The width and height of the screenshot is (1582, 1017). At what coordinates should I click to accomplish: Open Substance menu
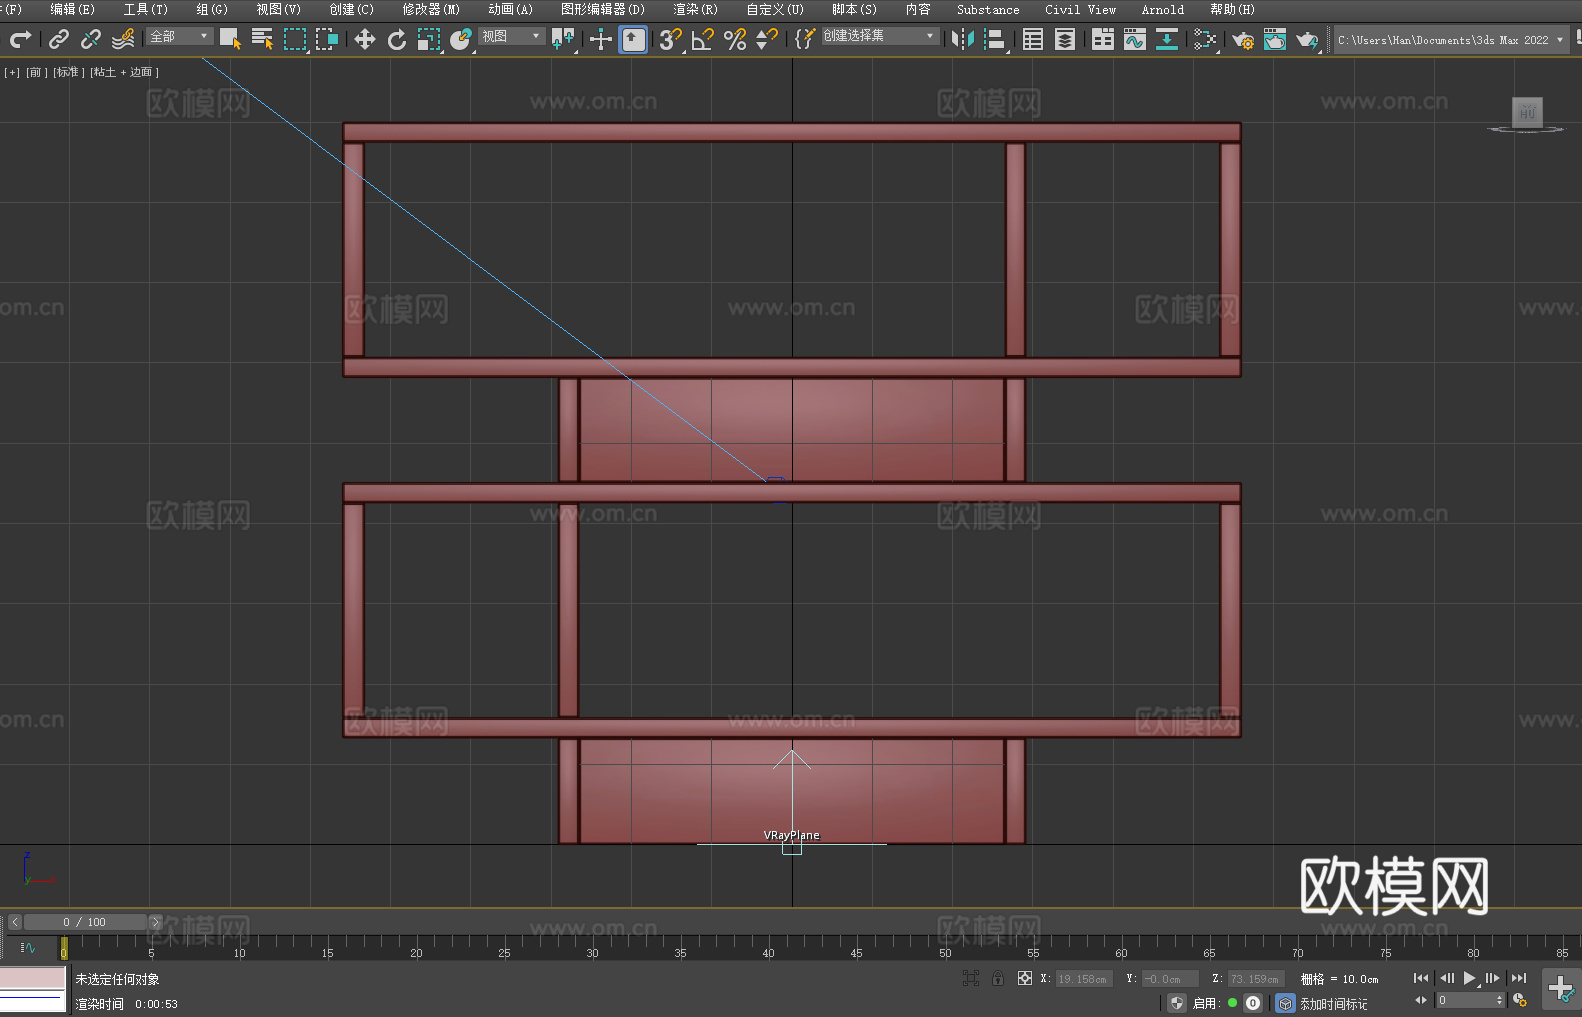988,9
